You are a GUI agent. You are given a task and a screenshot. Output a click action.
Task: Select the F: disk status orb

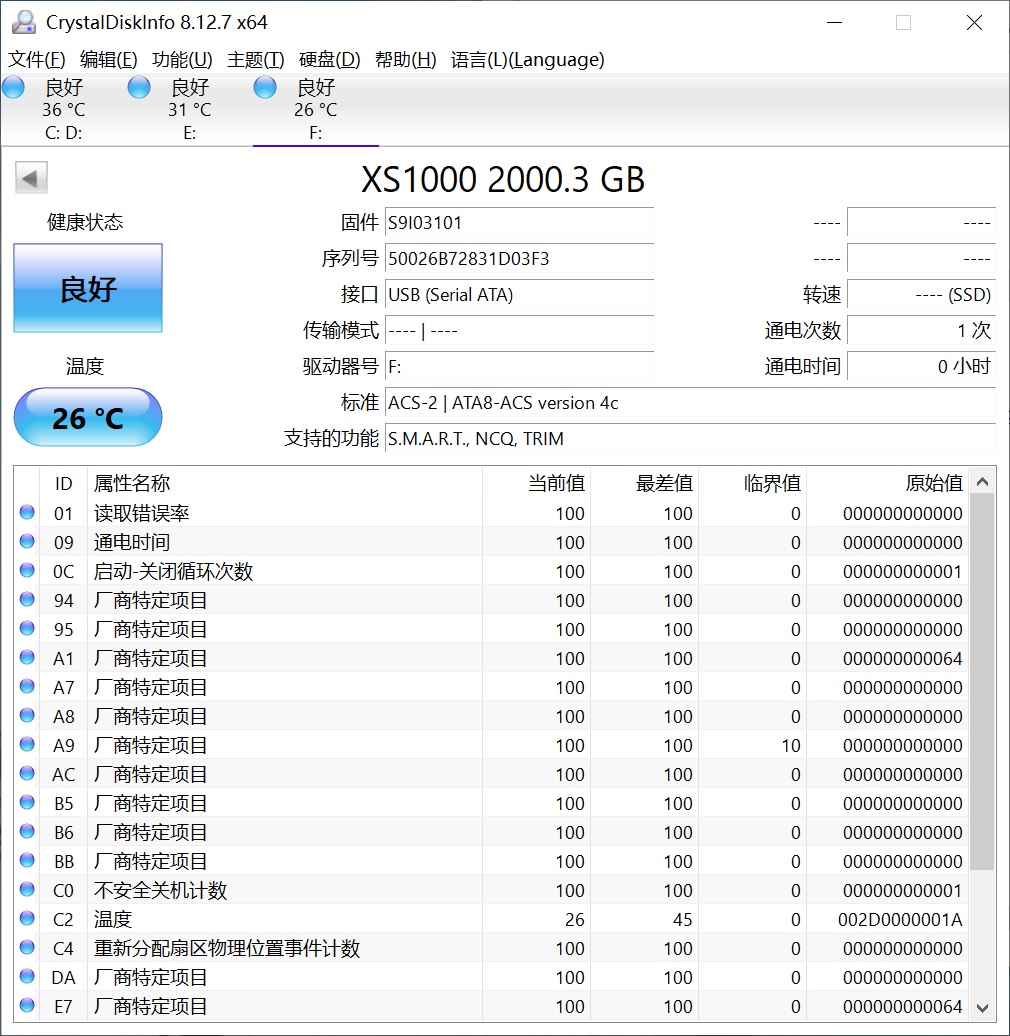(265, 87)
